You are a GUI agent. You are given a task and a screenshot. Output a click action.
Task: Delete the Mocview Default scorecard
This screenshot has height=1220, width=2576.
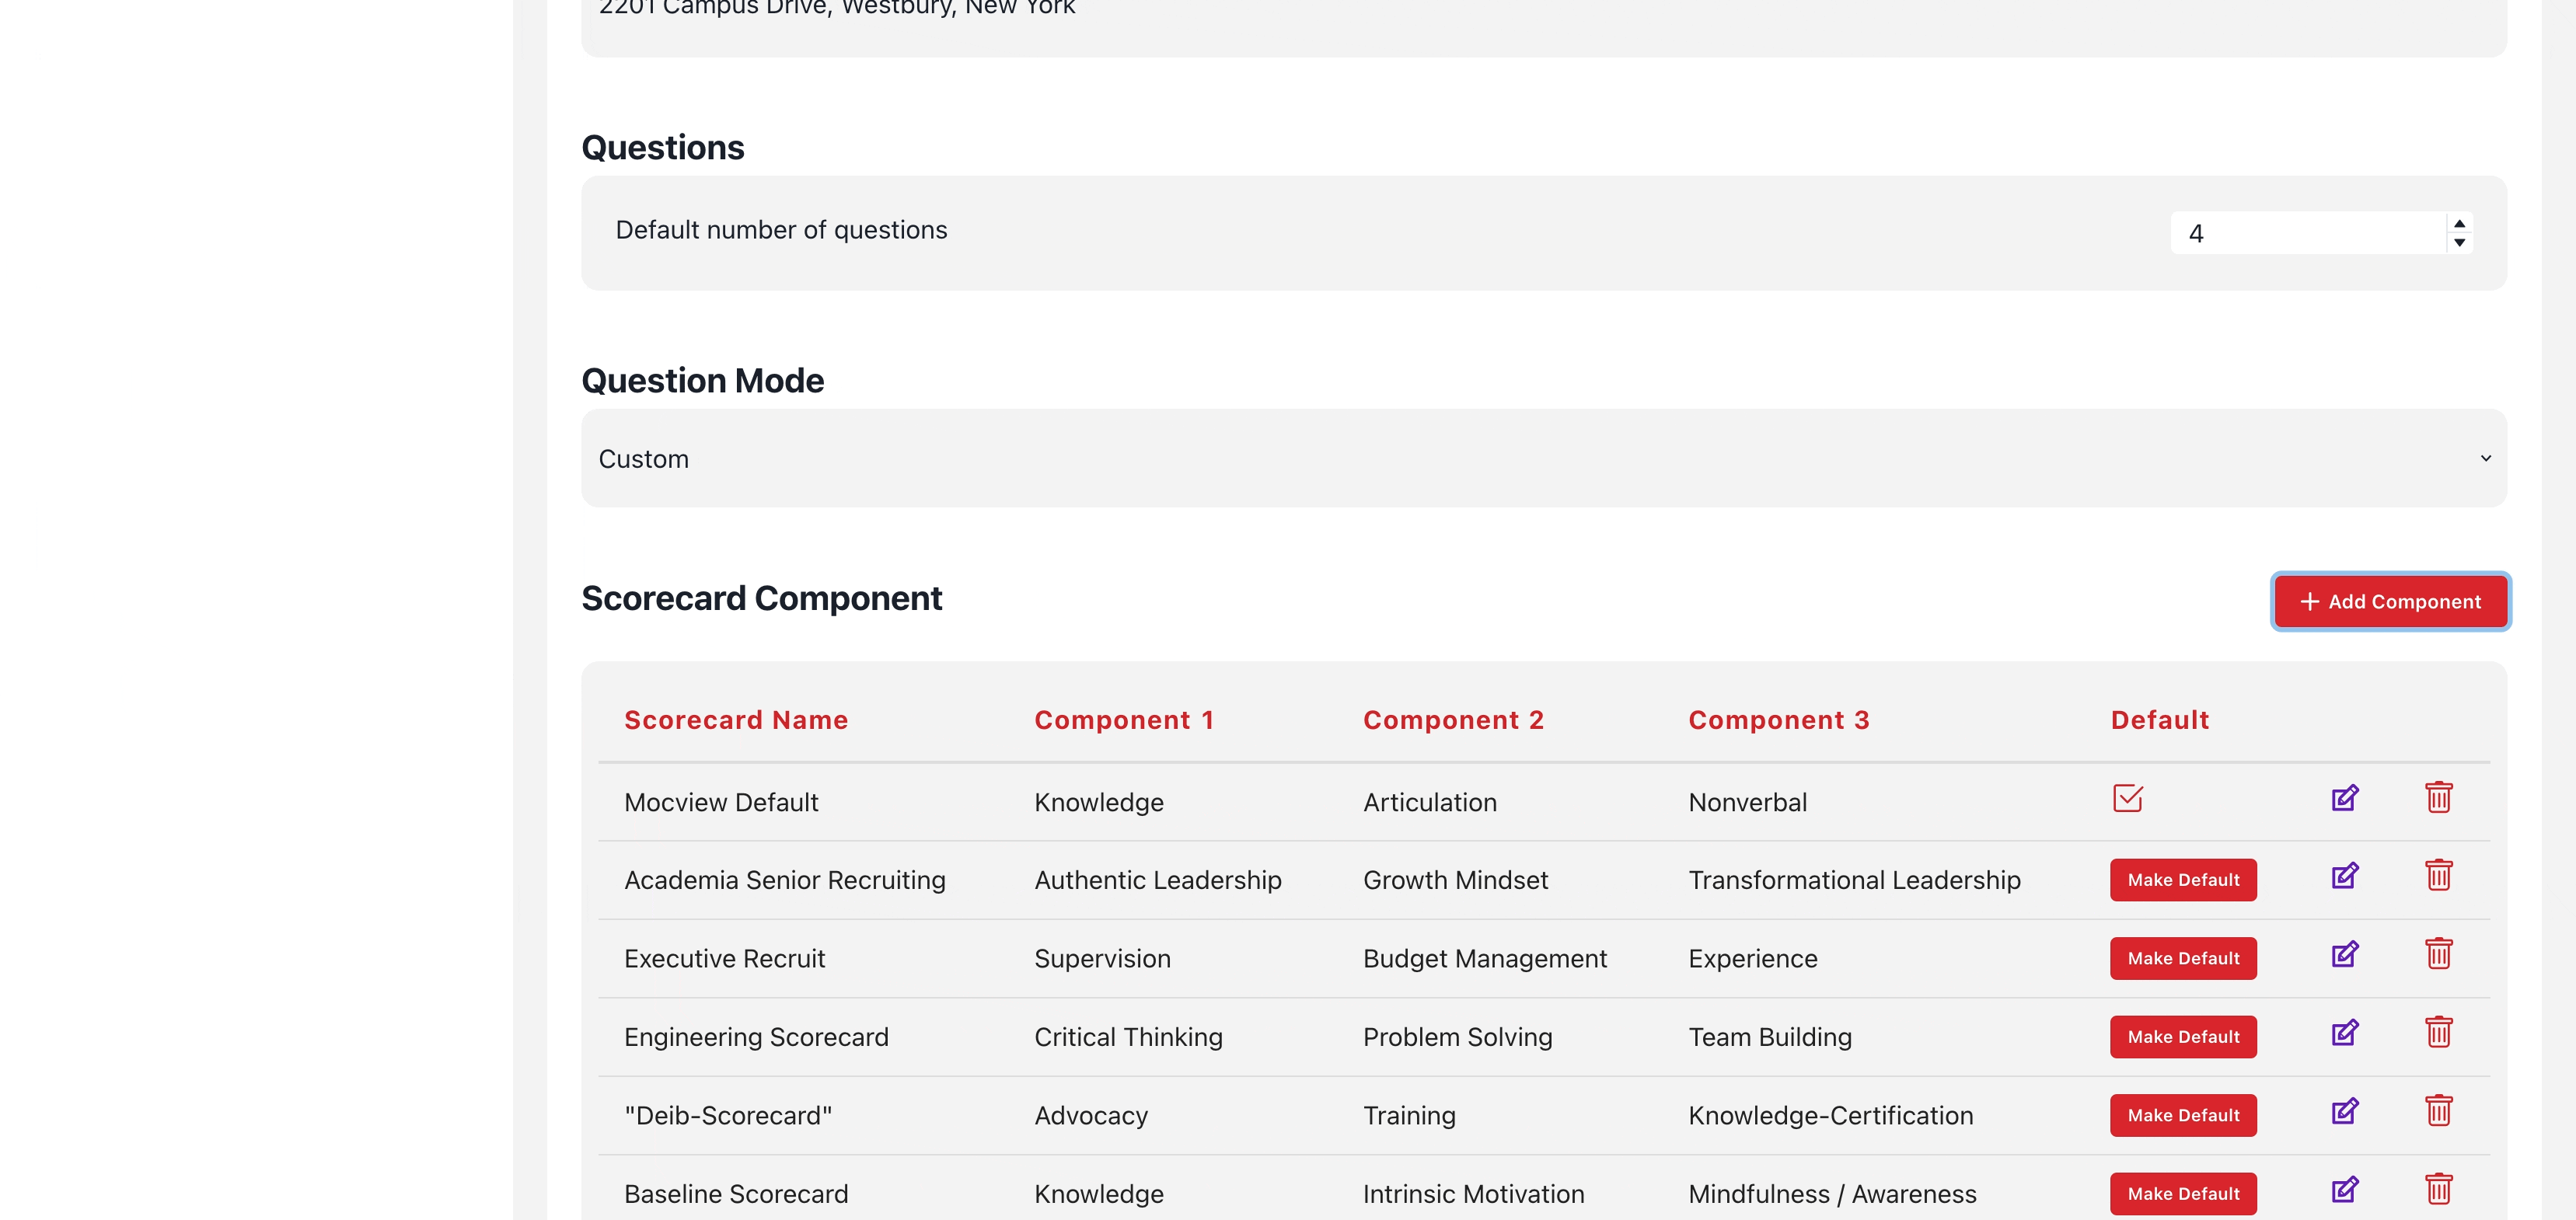[x=2438, y=797]
